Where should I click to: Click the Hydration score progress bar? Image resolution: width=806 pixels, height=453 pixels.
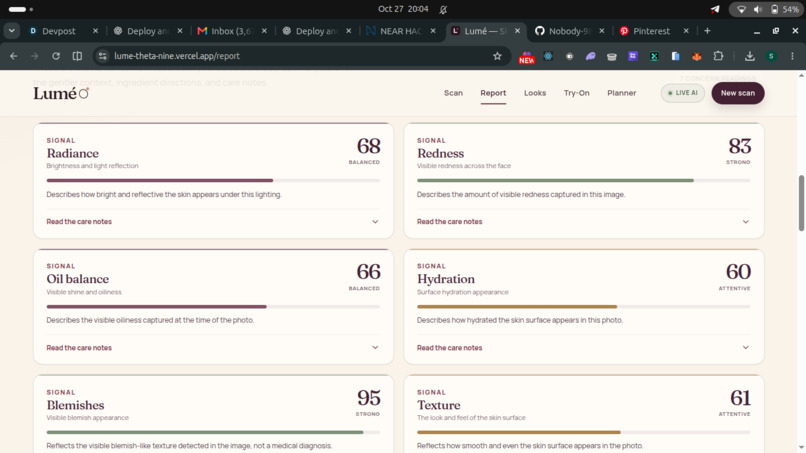(x=583, y=306)
